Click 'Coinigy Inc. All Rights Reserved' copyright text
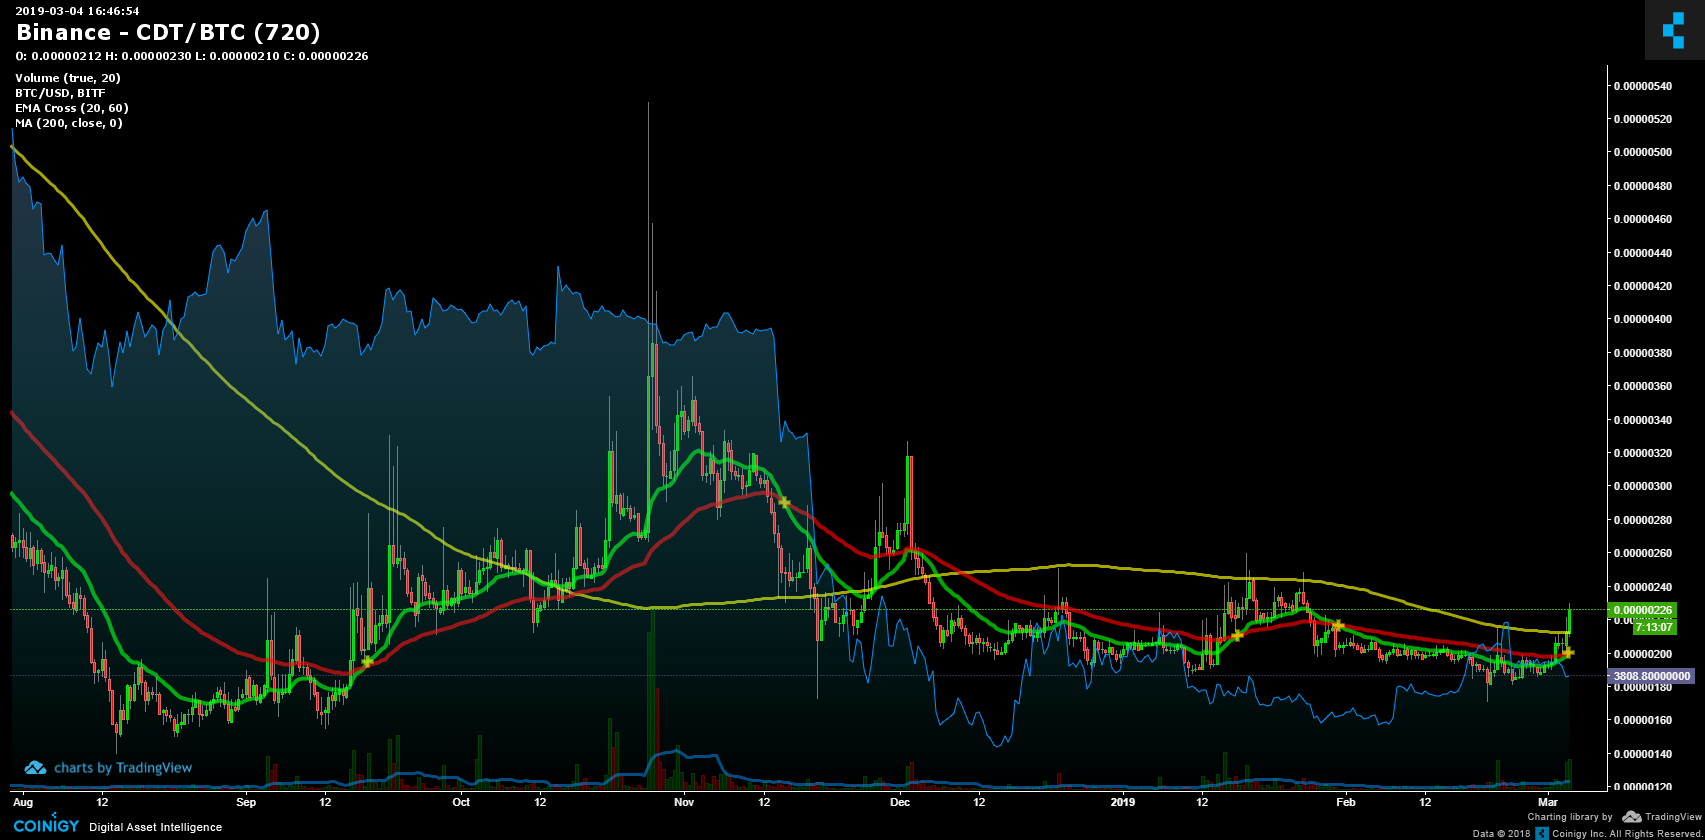This screenshot has width=1705, height=840. (x=1627, y=834)
